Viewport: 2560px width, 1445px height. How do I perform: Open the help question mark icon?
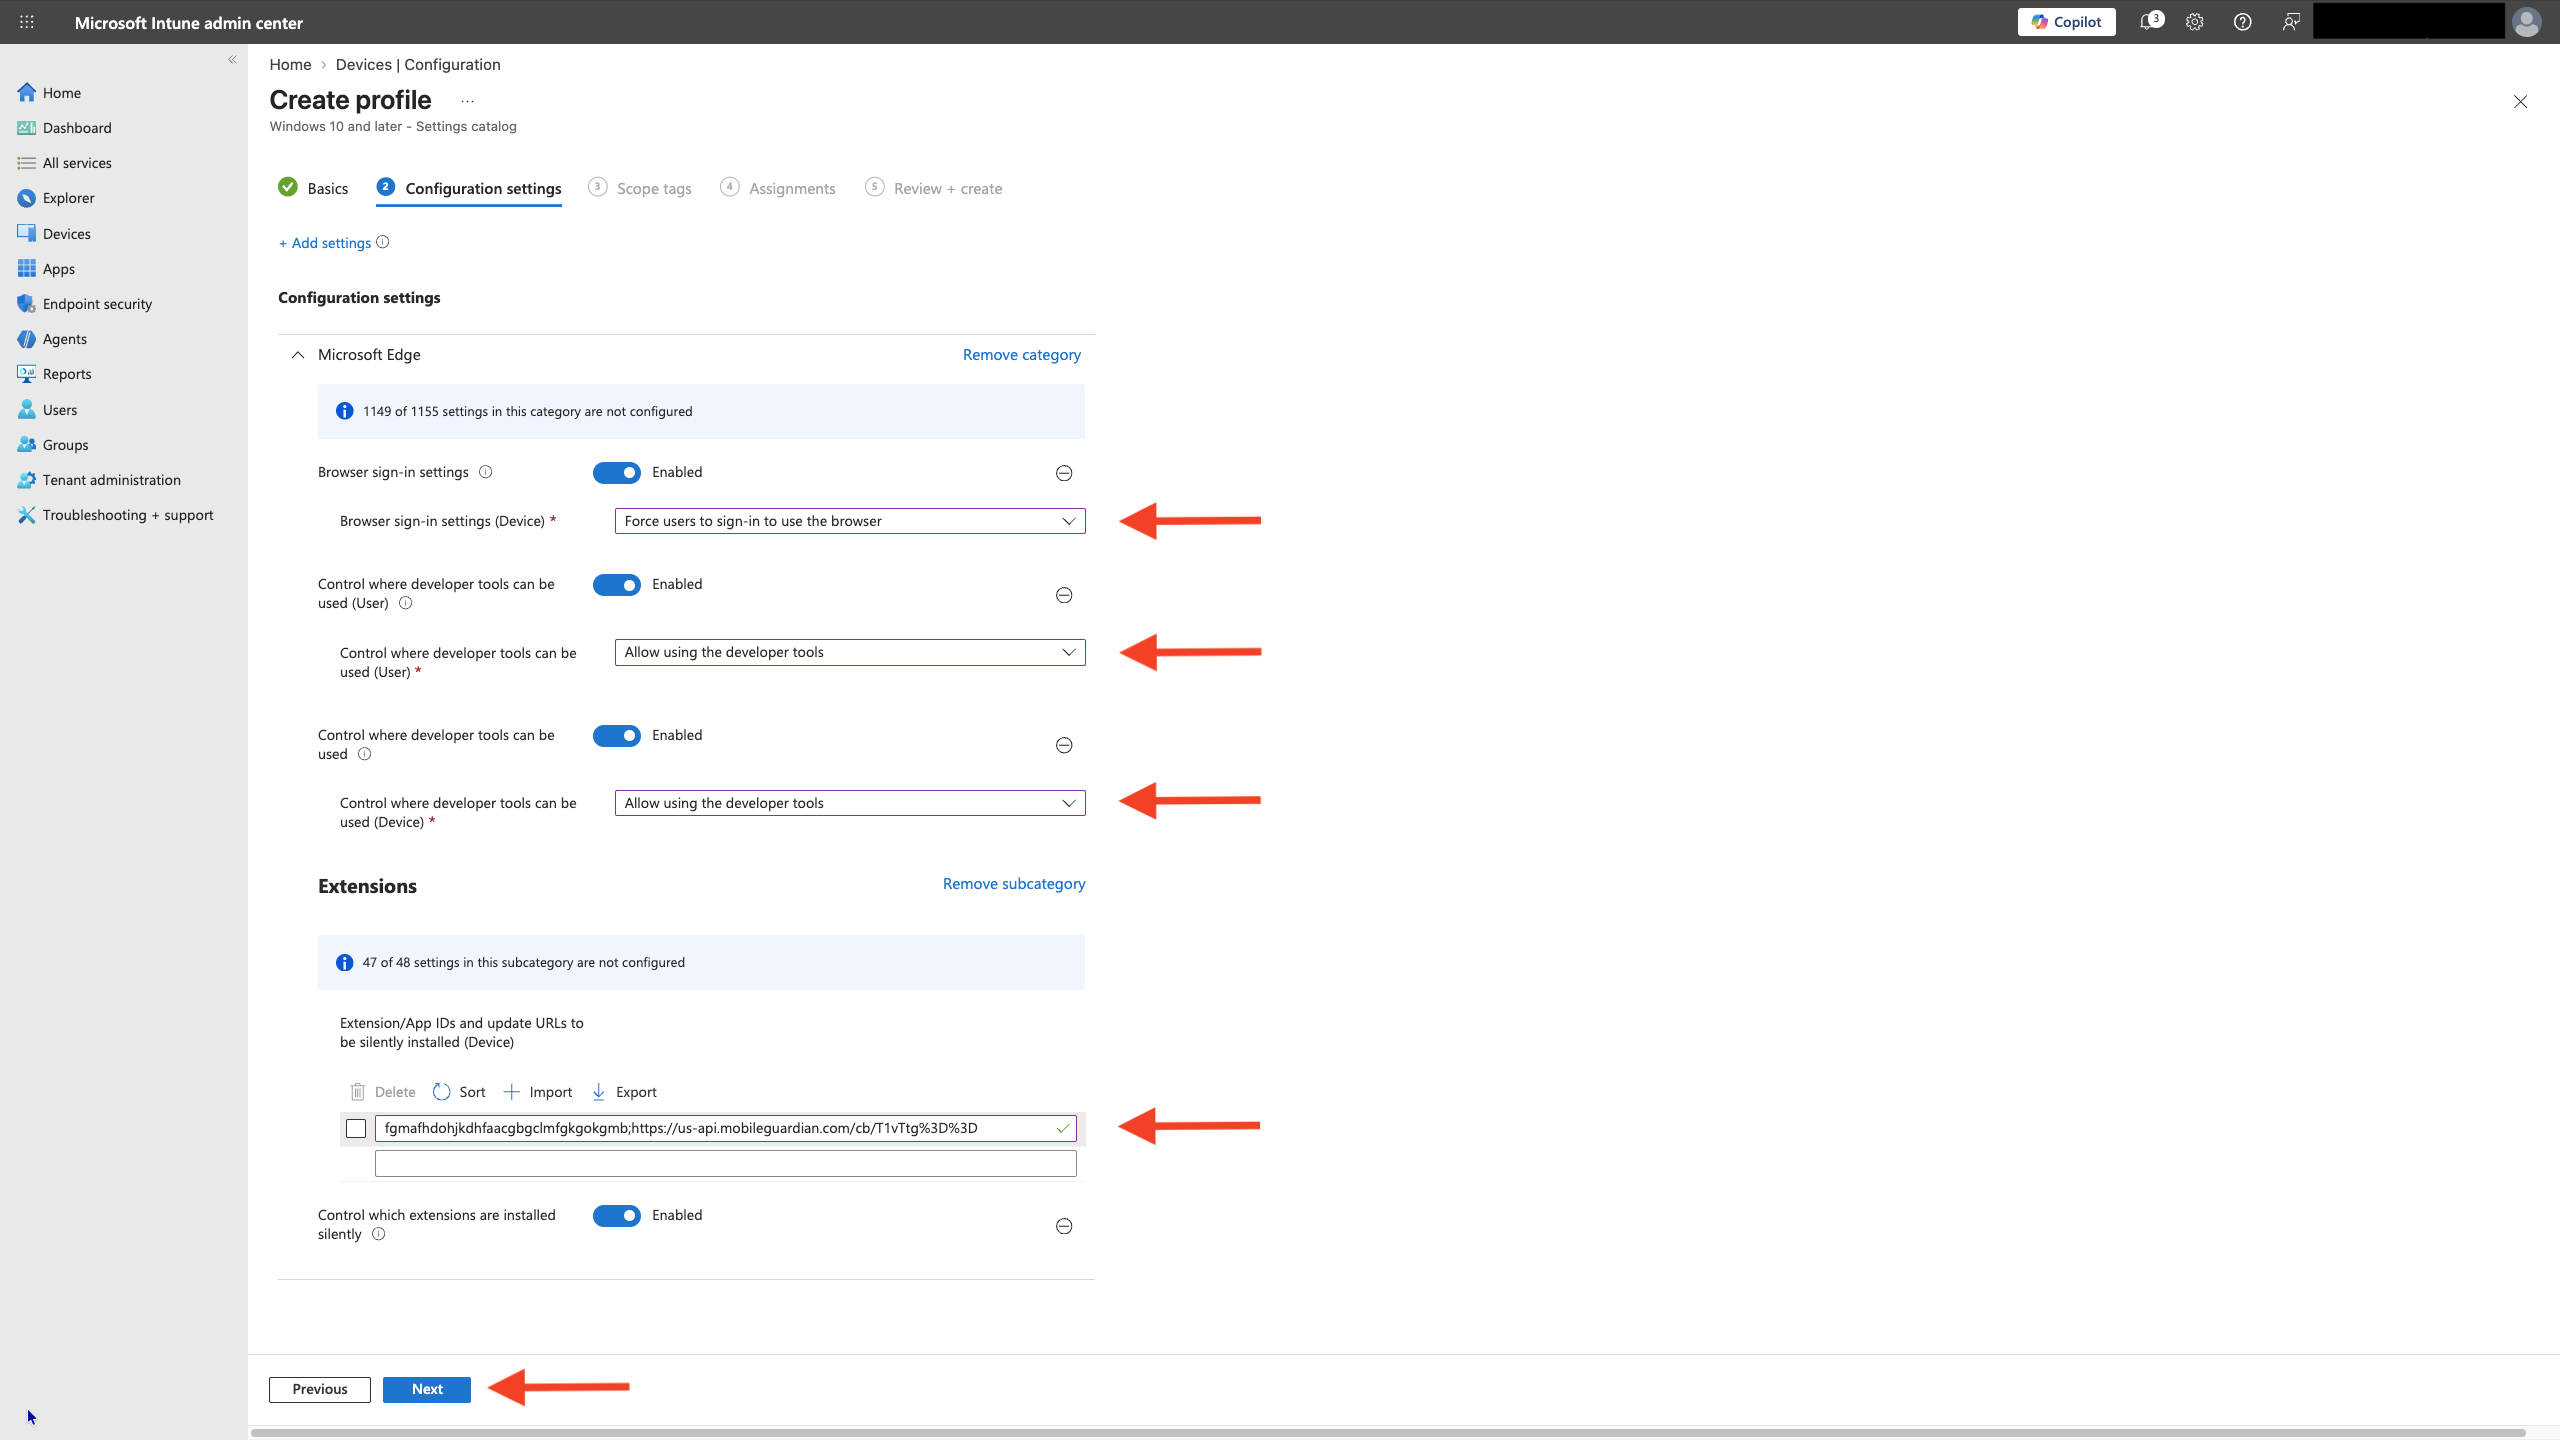(2243, 22)
